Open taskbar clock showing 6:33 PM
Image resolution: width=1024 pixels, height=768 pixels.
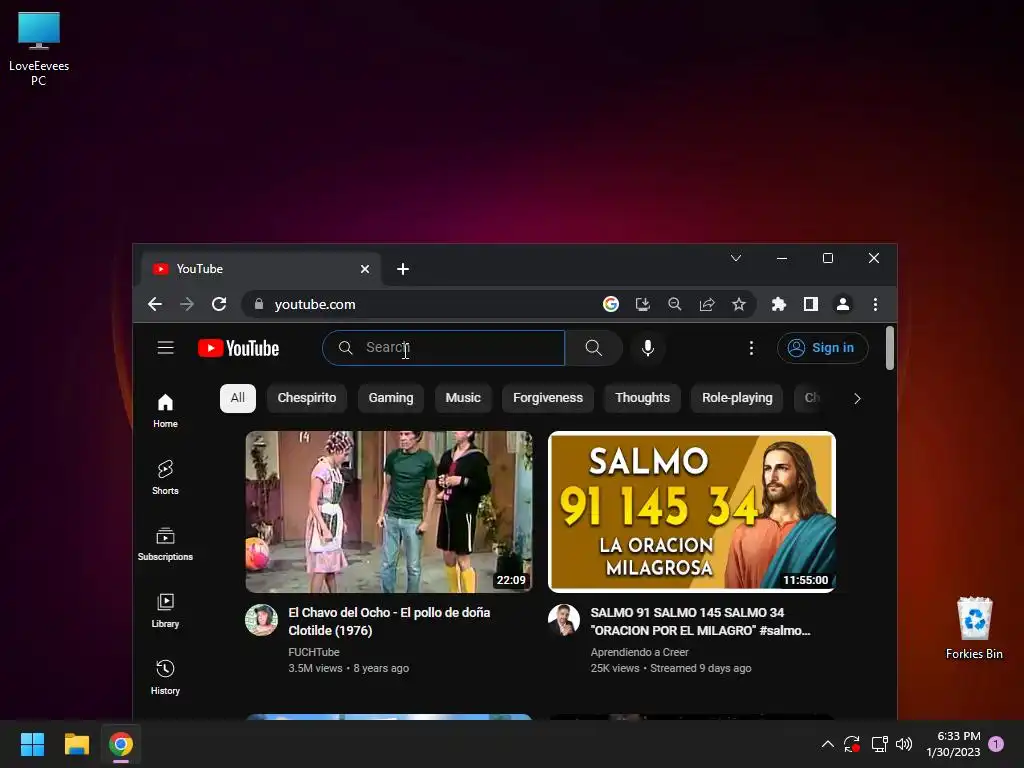953,744
